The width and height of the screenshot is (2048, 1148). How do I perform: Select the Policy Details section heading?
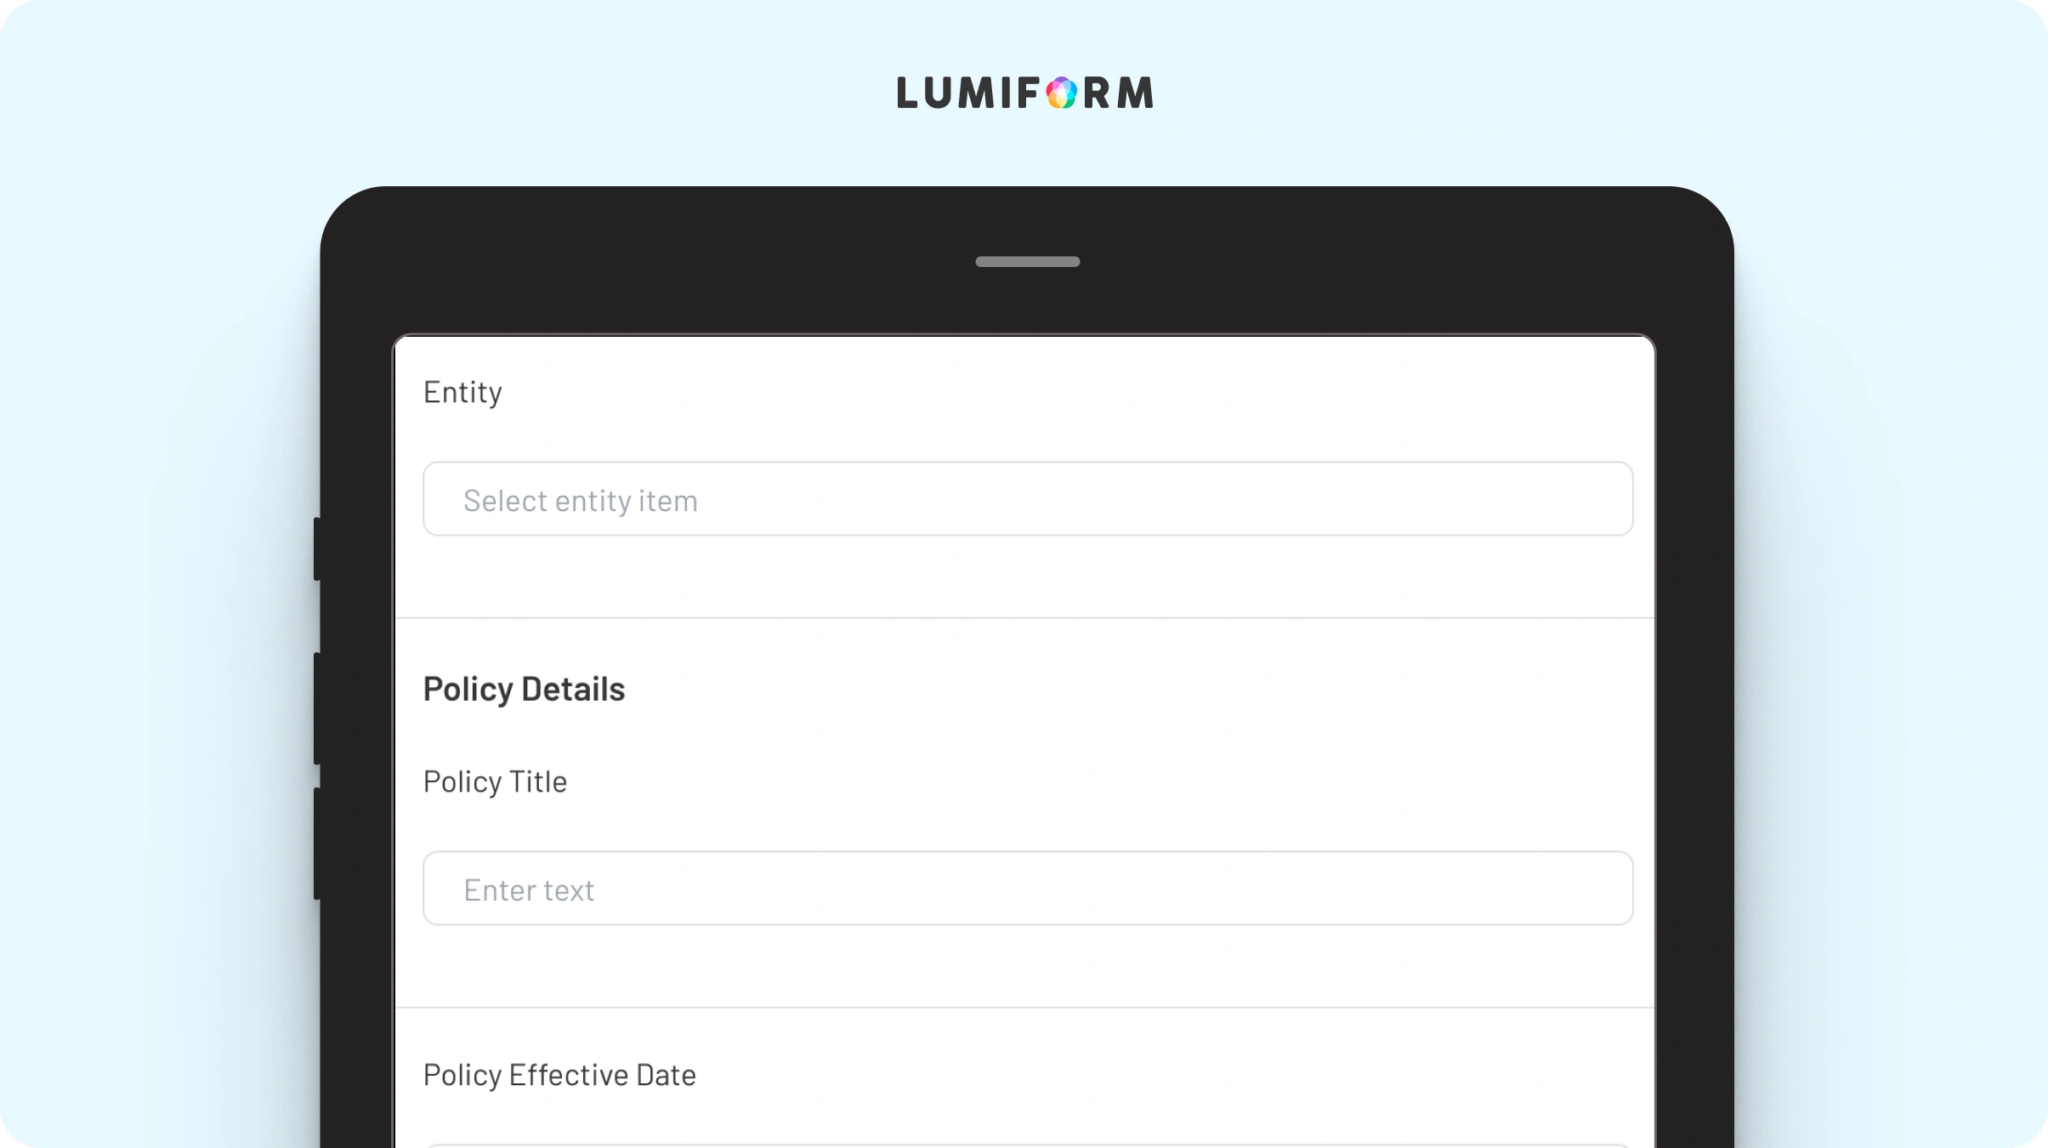point(524,689)
